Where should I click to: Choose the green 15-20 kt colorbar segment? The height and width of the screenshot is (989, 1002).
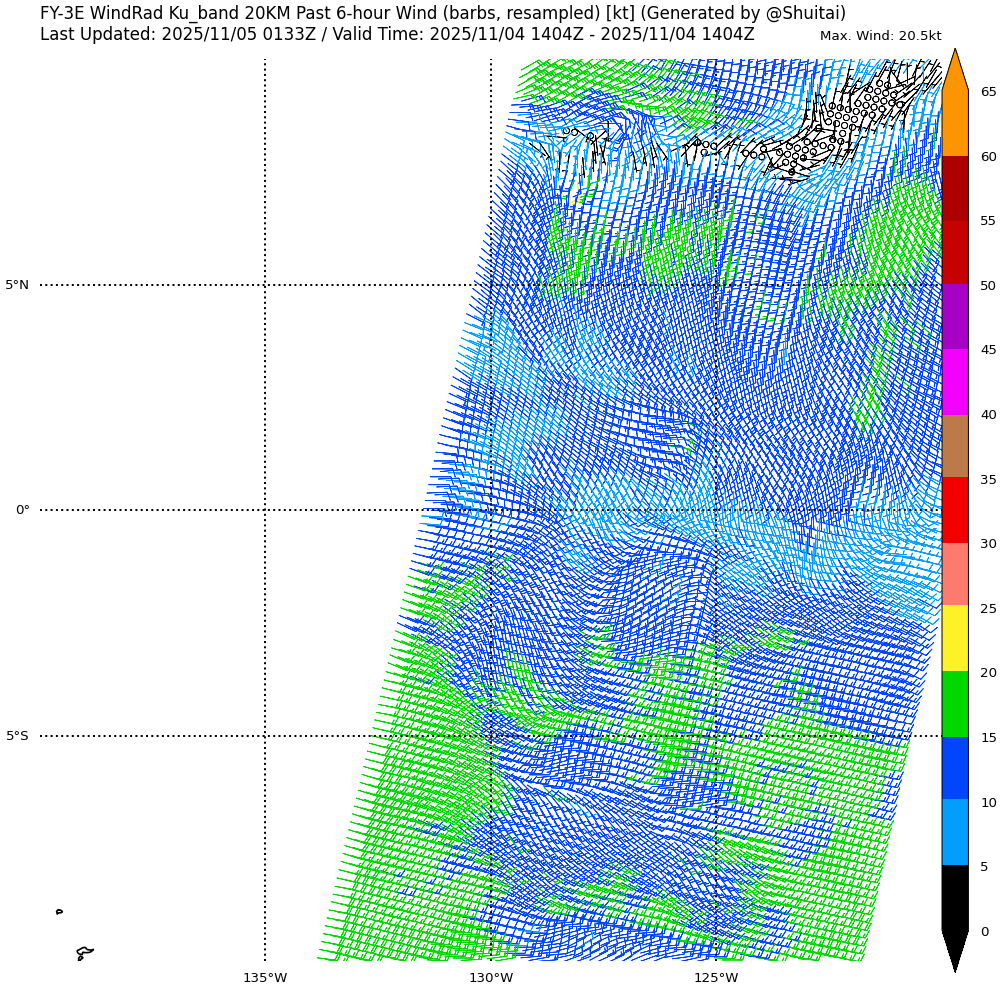coord(955,704)
